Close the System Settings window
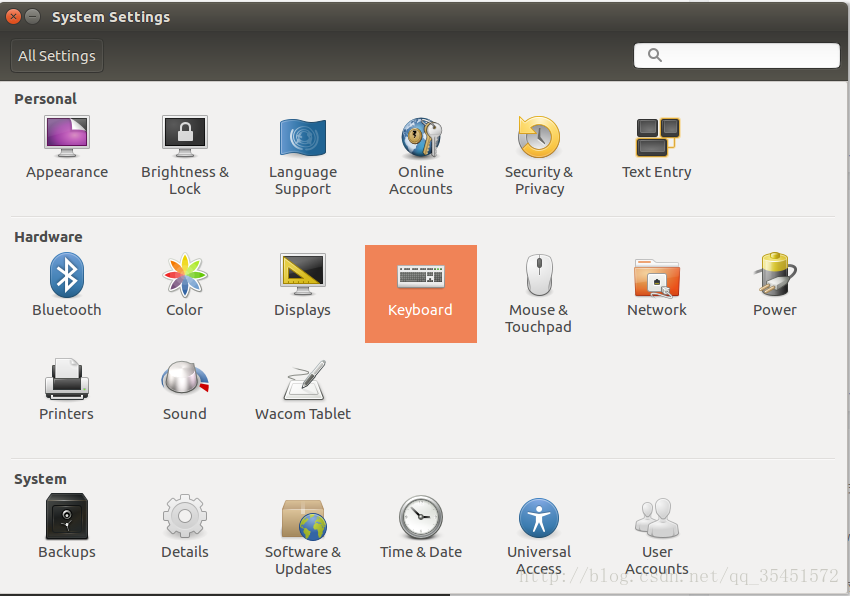850x596 pixels. (14, 17)
